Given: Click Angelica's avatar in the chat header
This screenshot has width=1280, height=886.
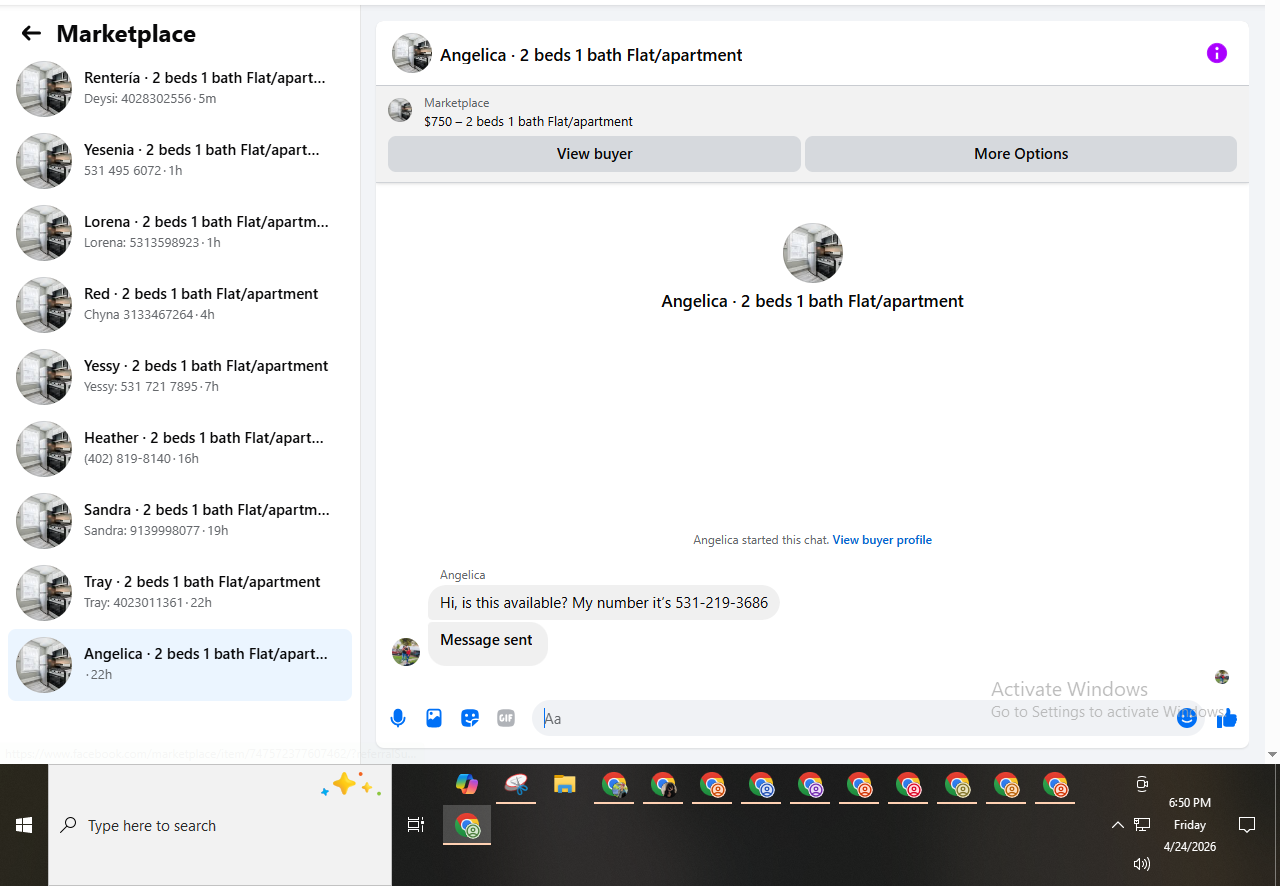Looking at the screenshot, I should pos(412,53).
